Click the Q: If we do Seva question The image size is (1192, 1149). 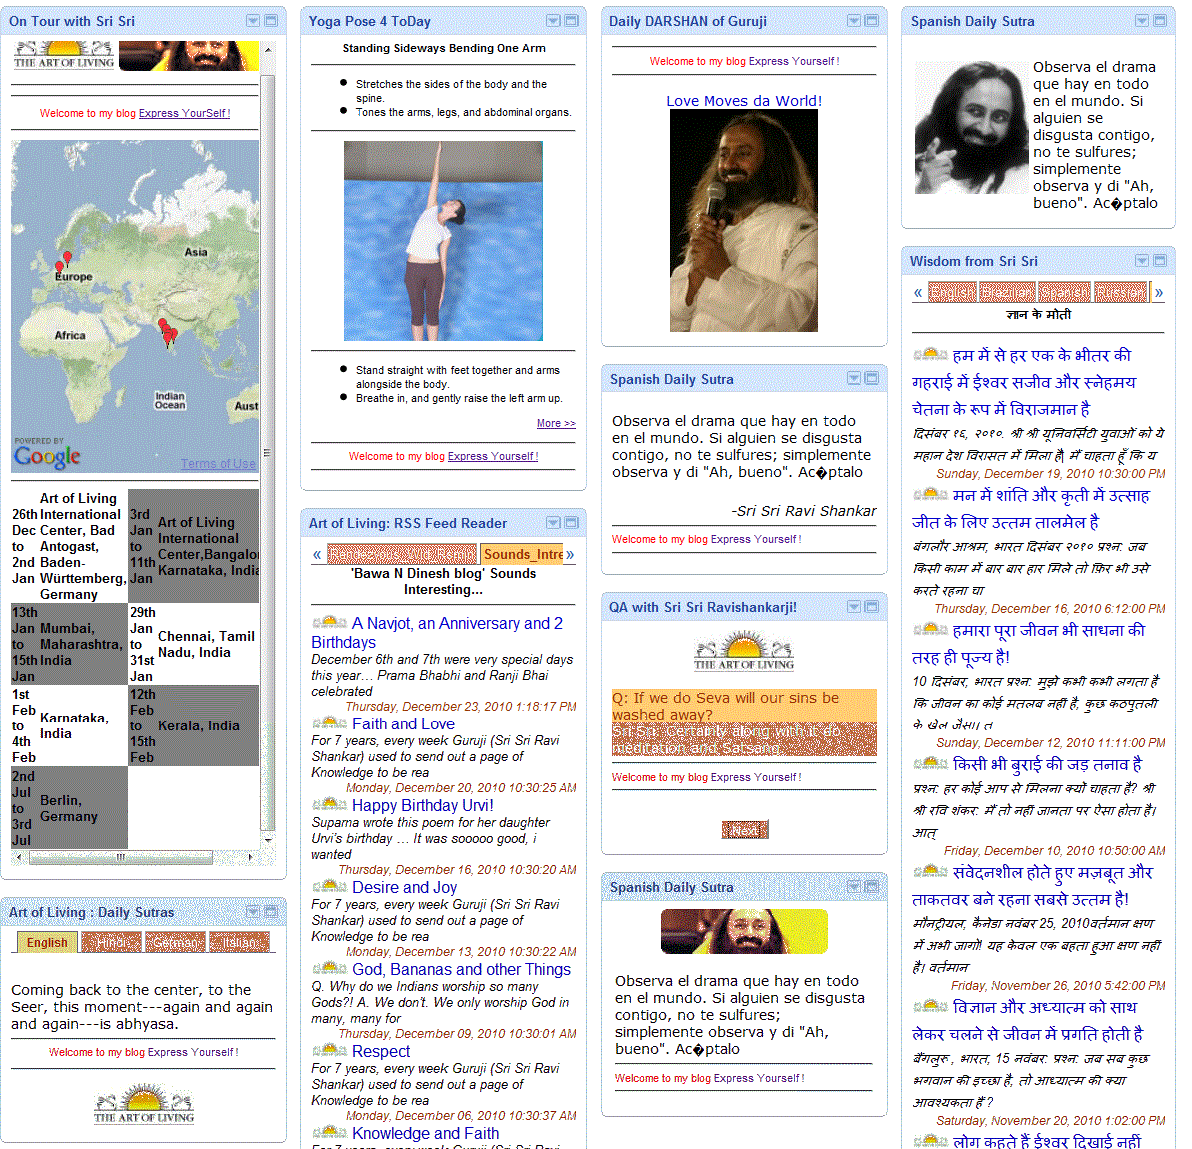[743, 706]
